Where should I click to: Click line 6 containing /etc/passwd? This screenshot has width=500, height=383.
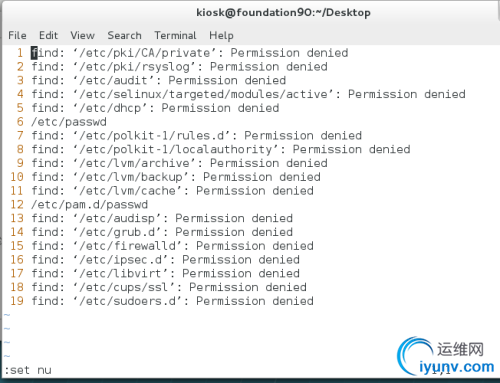pos(69,122)
